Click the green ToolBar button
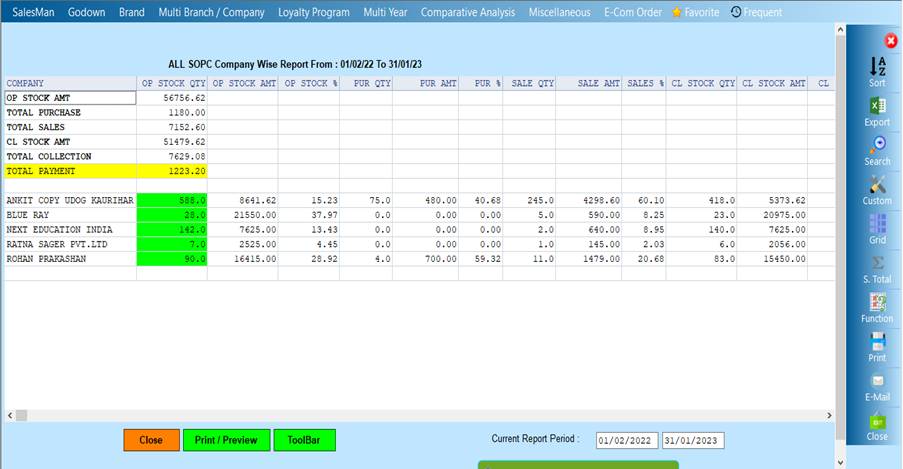 [304, 440]
